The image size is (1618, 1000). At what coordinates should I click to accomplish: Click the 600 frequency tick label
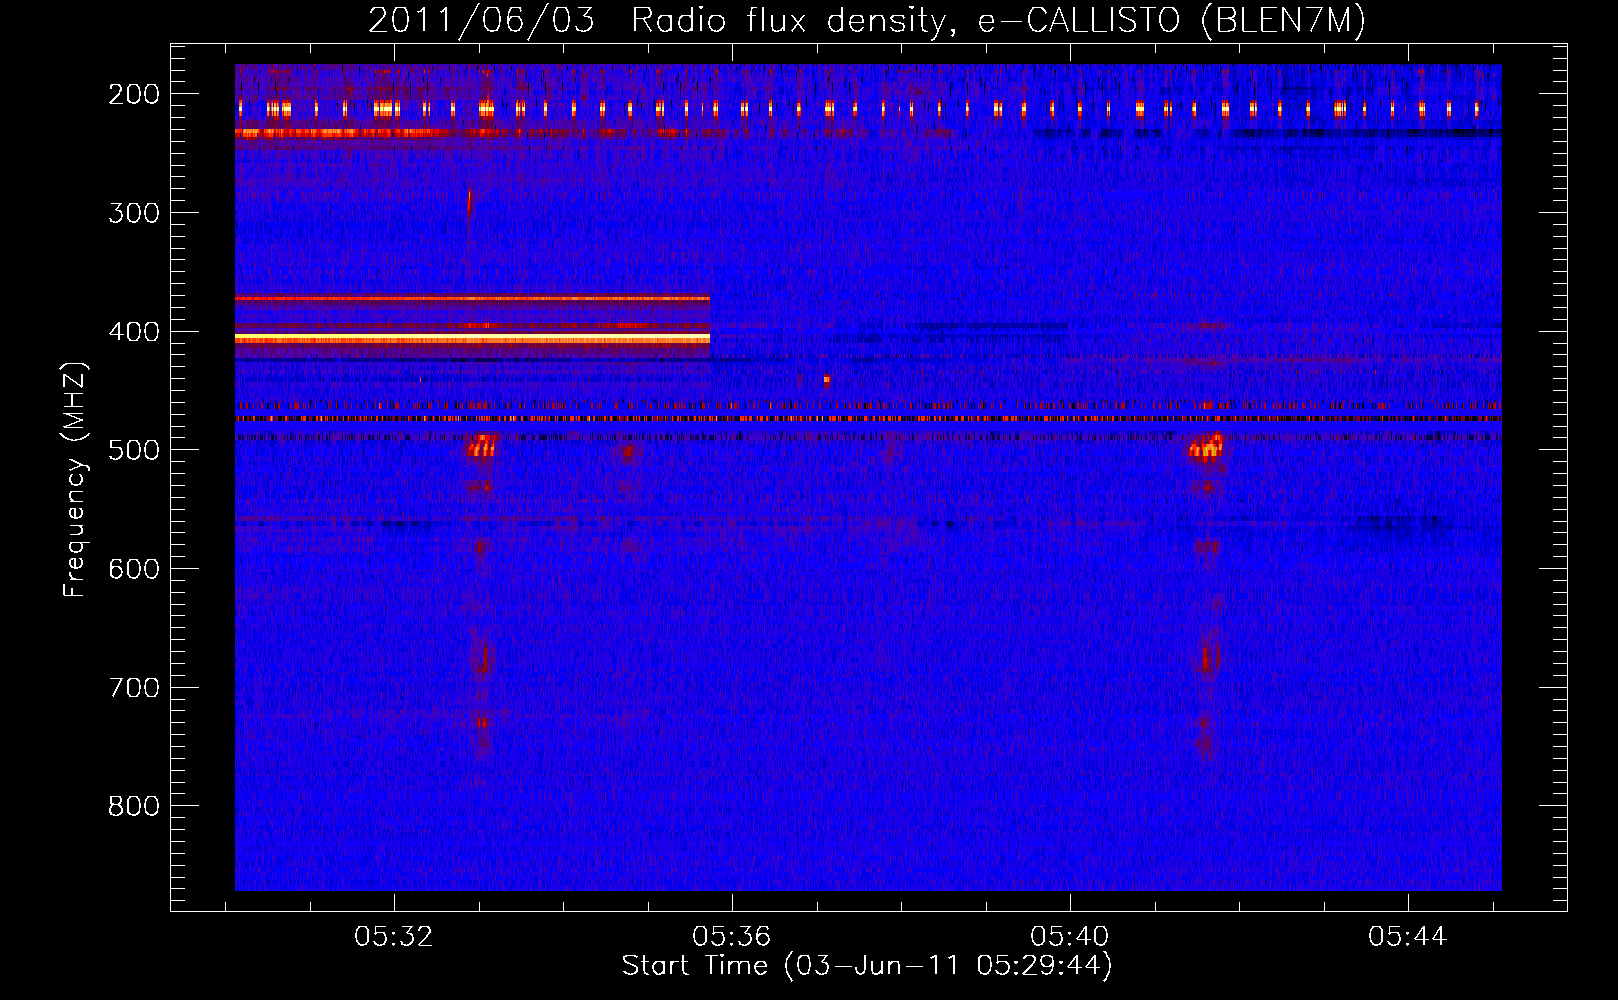pyautogui.click(x=134, y=569)
